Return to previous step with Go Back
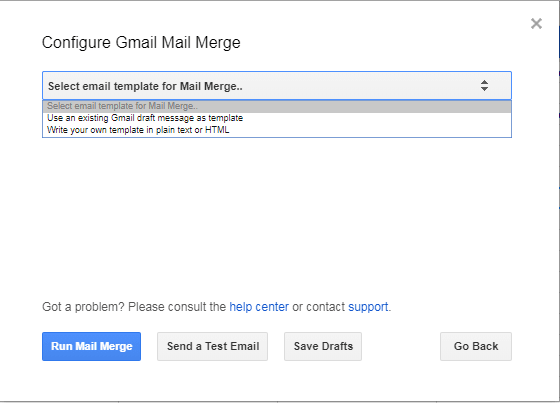Viewport: 560px width, 403px height. pyautogui.click(x=476, y=347)
